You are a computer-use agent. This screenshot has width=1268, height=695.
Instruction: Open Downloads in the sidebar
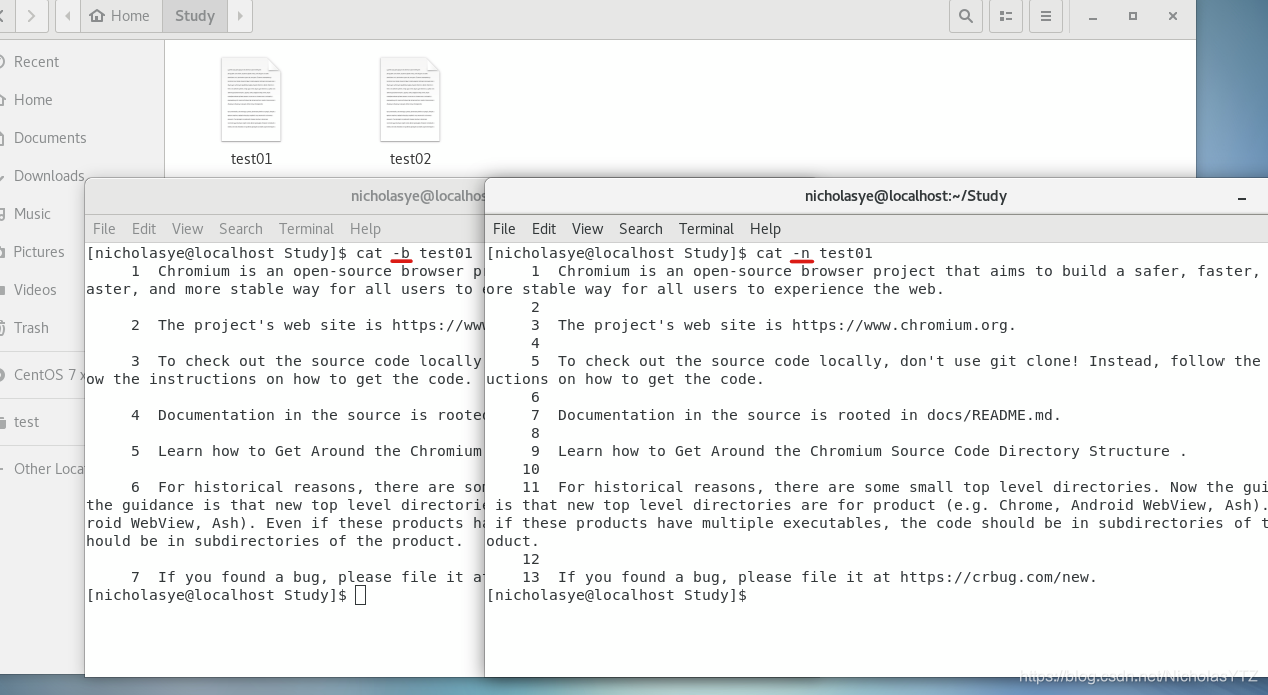tap(48, 176)
